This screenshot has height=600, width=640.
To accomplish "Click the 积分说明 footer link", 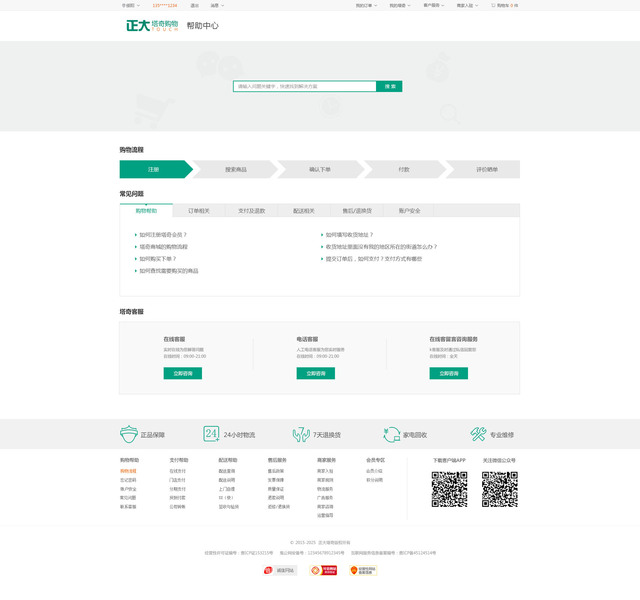I will (374, 480).
